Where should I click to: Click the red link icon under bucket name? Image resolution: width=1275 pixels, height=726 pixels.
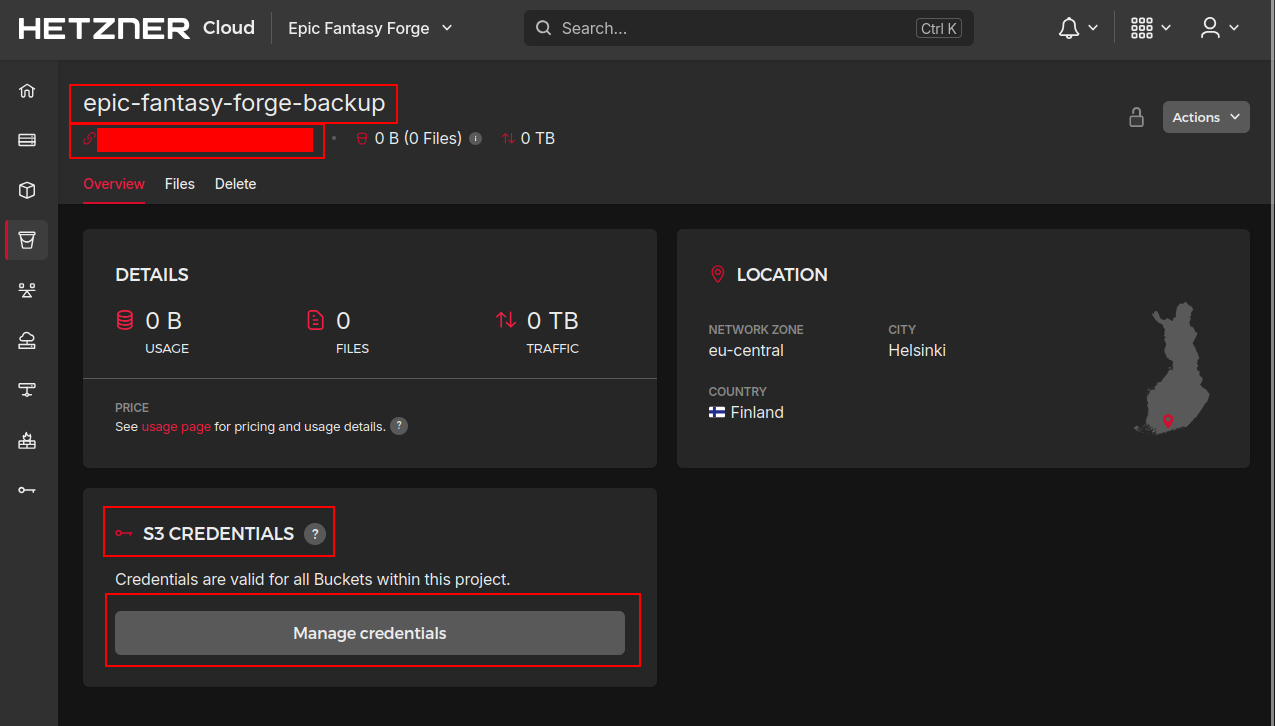[x=89, y=139]
